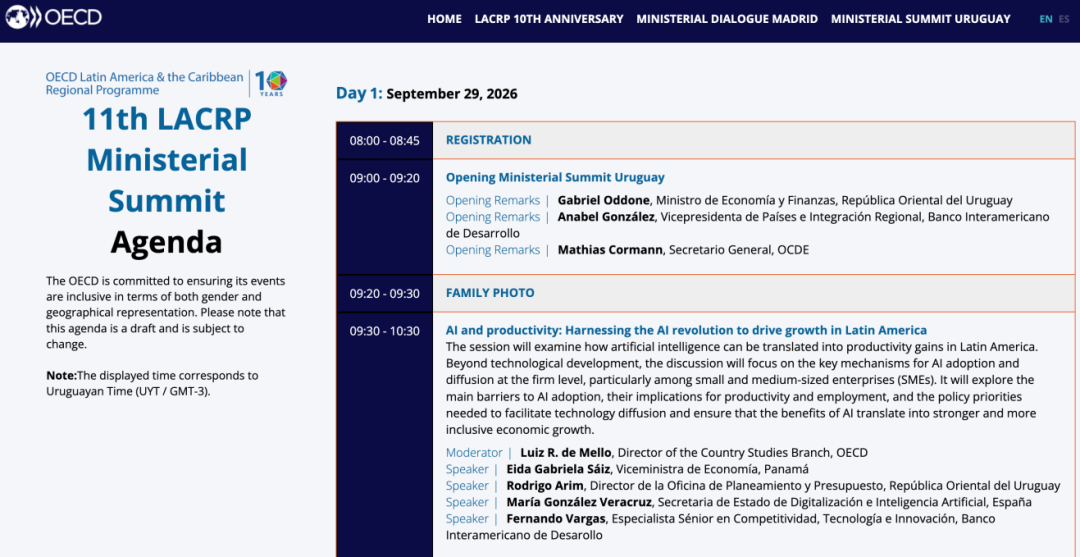This screenshot has height=557, width=1080.
Task: Click 'Day 1: September 29, 2026' heading
Action: (x=426, y=94)
